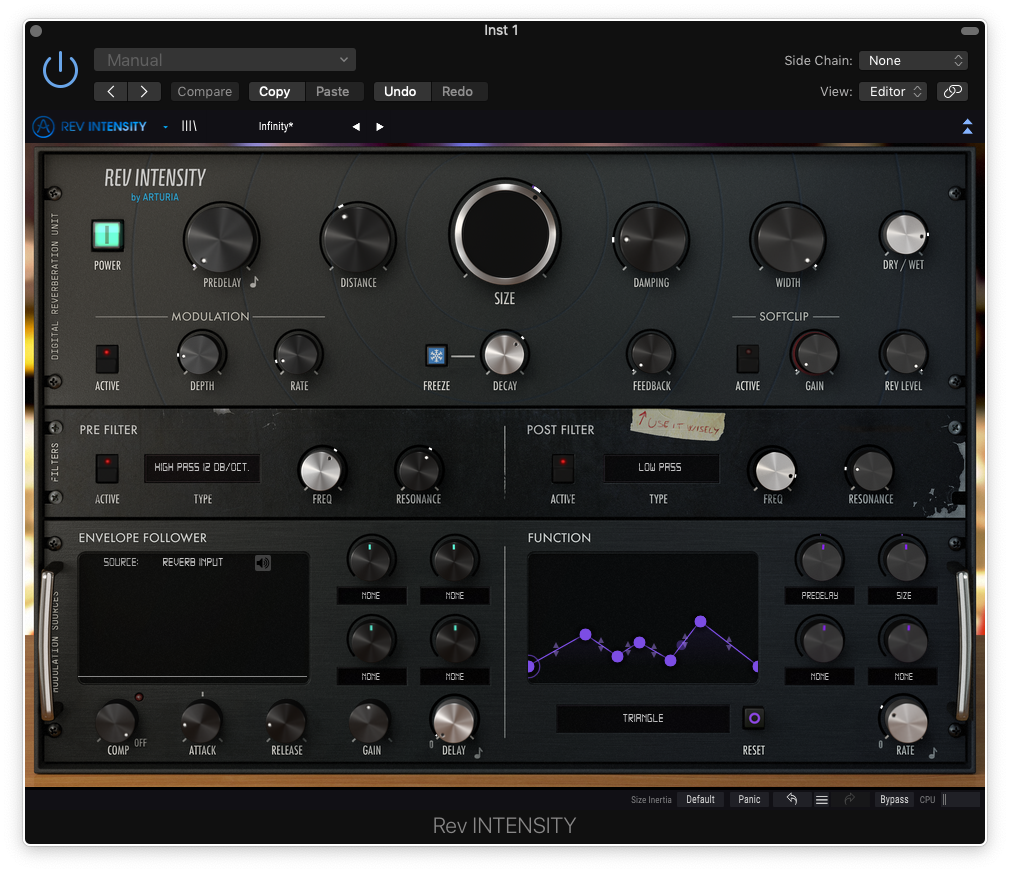Viewport: 1010px width, 873px height.
Task: Click the link icon next to View
Action: (x=952, y=91)
